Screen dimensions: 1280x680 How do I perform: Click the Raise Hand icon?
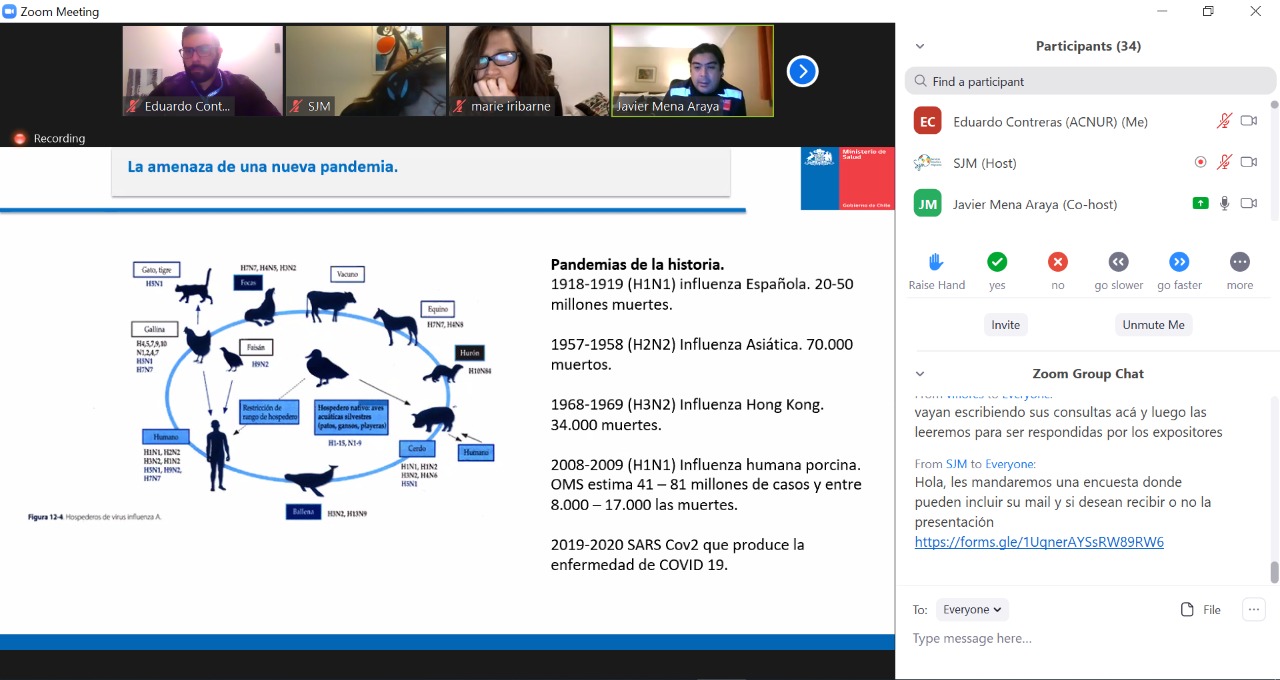936,262
